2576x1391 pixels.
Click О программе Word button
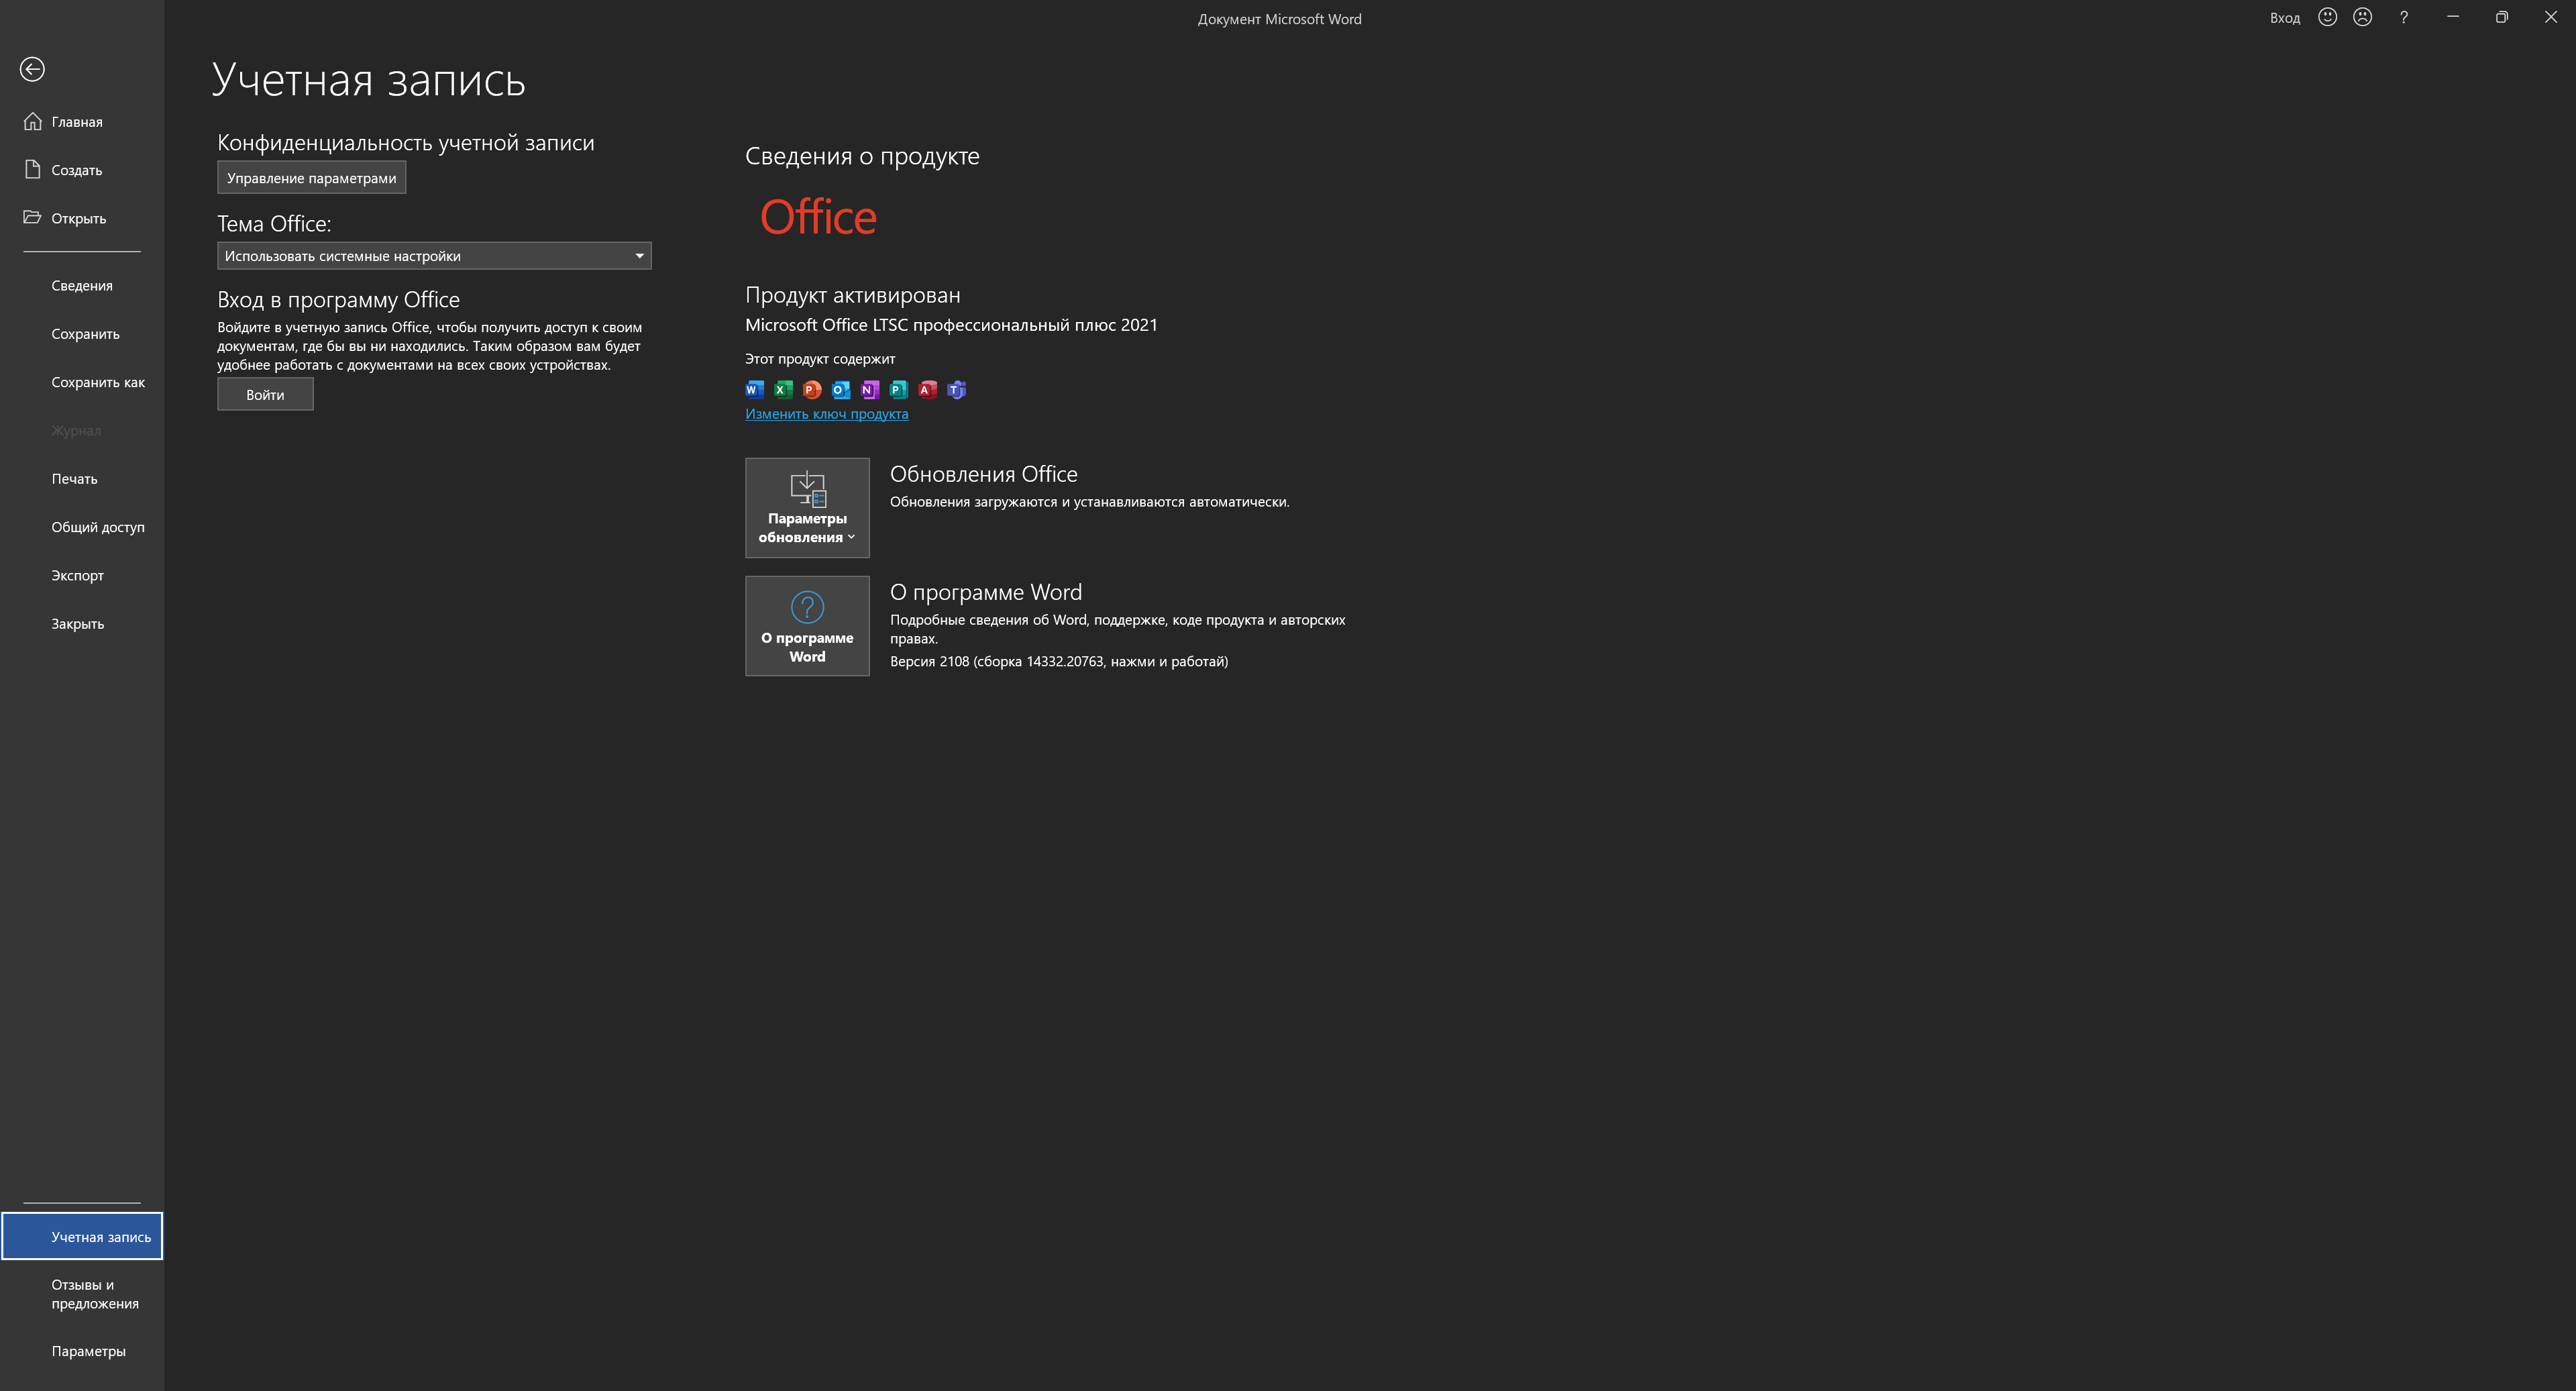point(807,626)
